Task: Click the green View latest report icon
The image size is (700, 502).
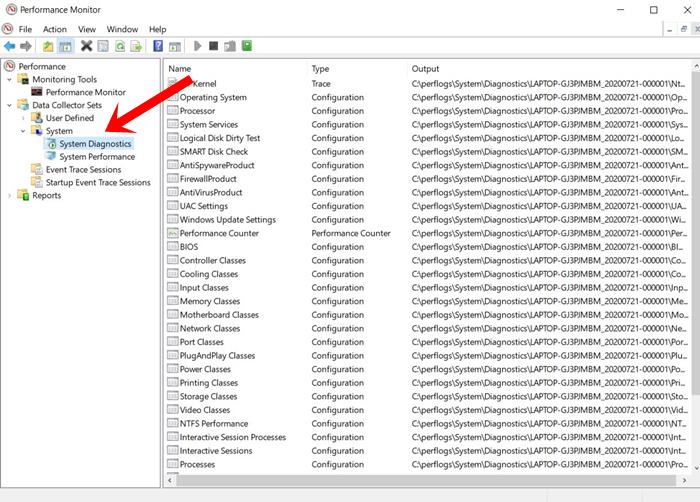Action: tap(247, 46)
